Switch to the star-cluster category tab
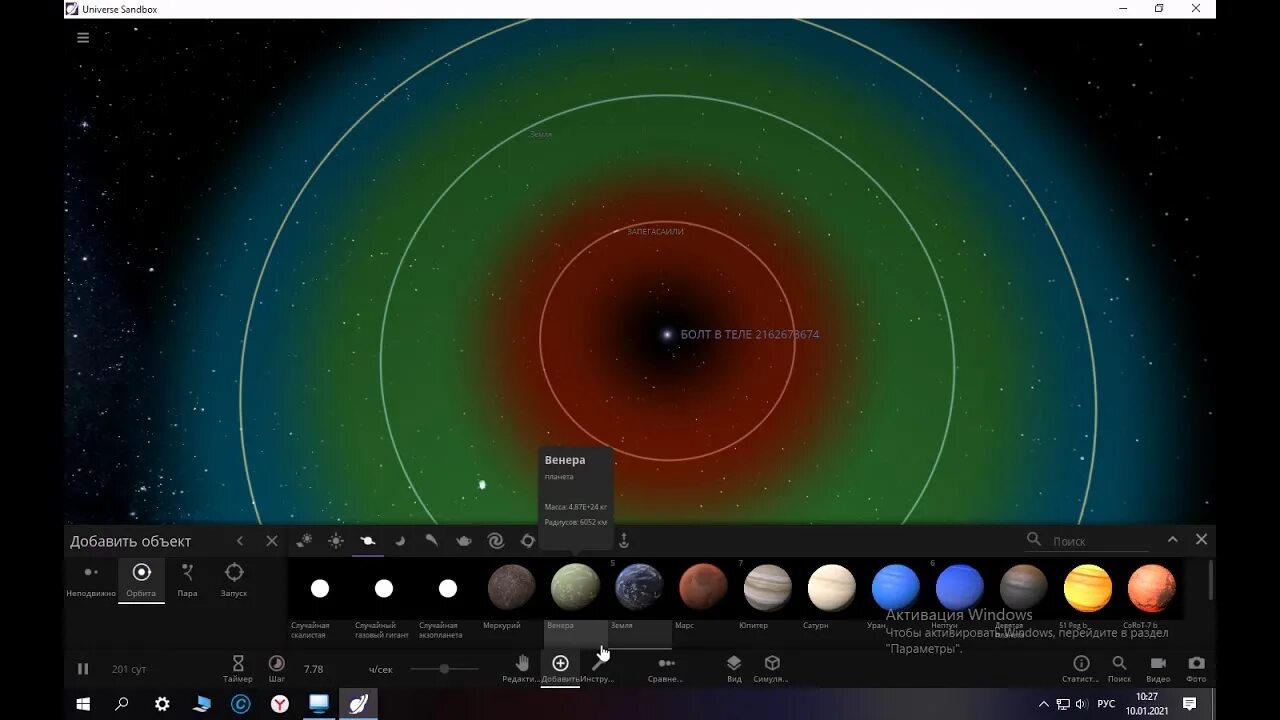 304,541
